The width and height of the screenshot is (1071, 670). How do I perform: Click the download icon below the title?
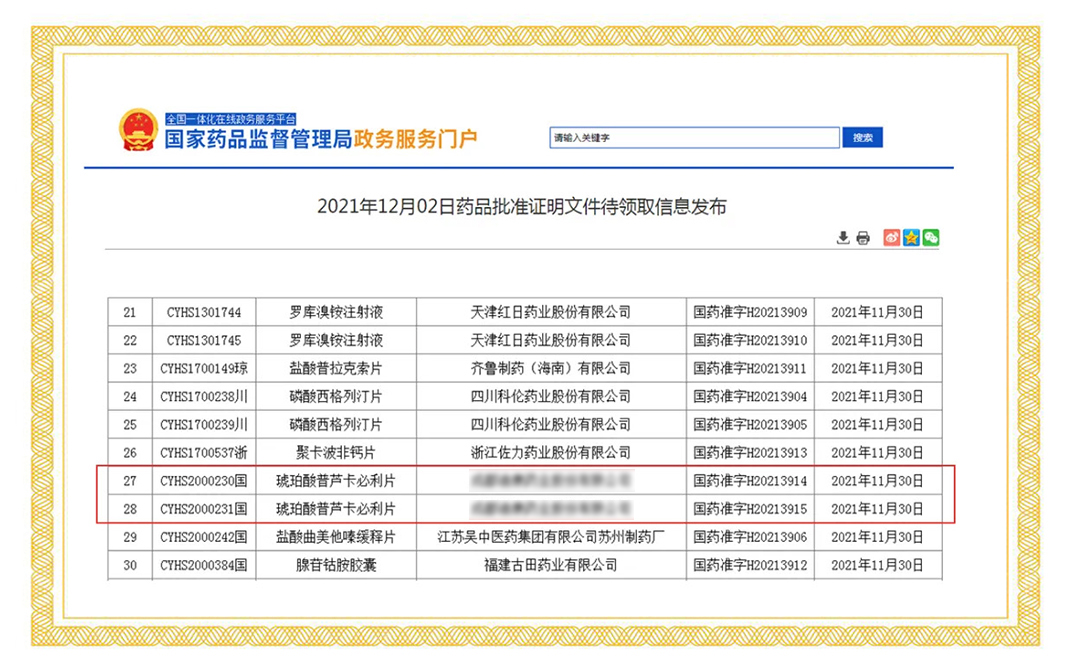[843, 237]
